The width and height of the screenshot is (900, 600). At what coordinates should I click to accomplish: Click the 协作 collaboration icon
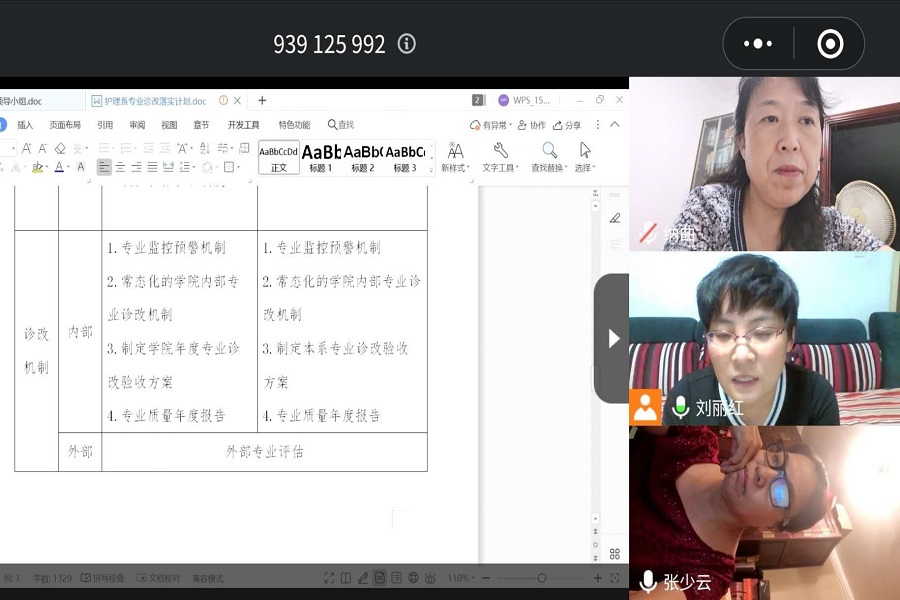[x=532, y=125]
